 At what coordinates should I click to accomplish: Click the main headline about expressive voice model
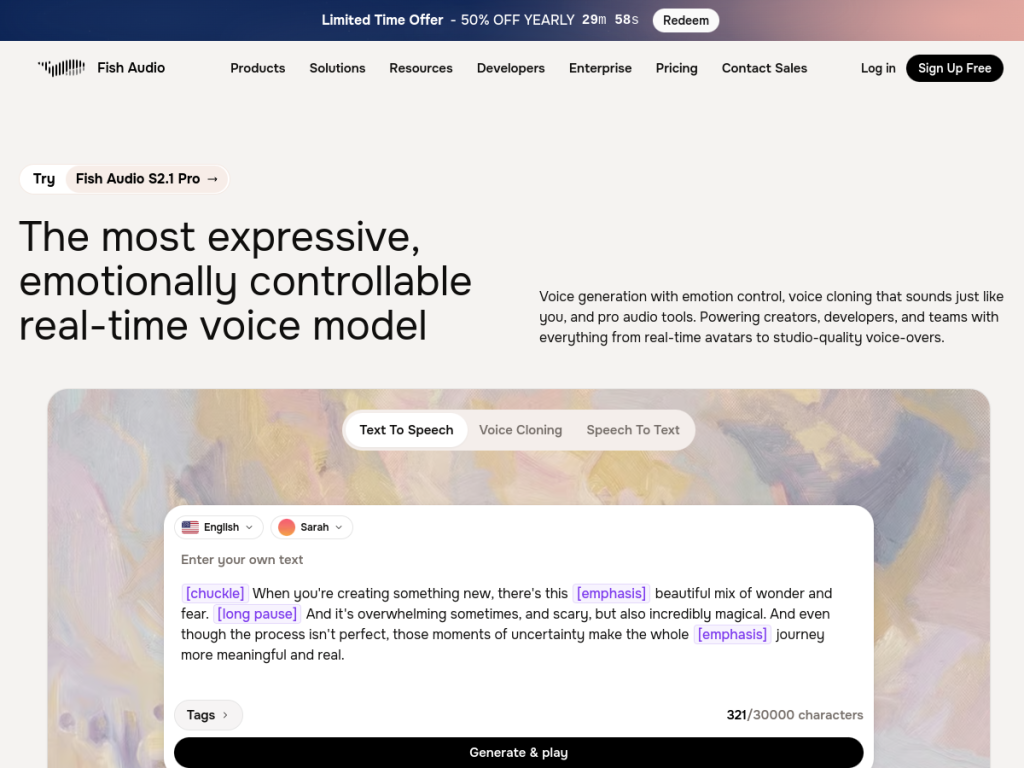click(x=246, y=281)
